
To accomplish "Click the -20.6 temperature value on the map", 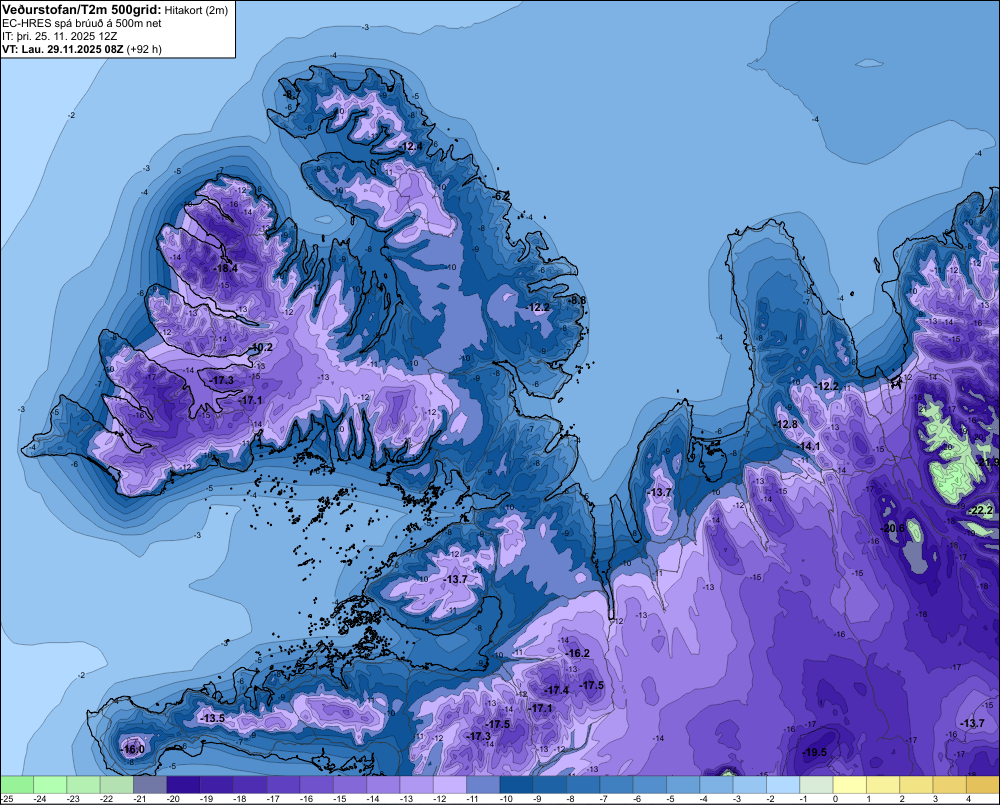I will coord(892,529).
